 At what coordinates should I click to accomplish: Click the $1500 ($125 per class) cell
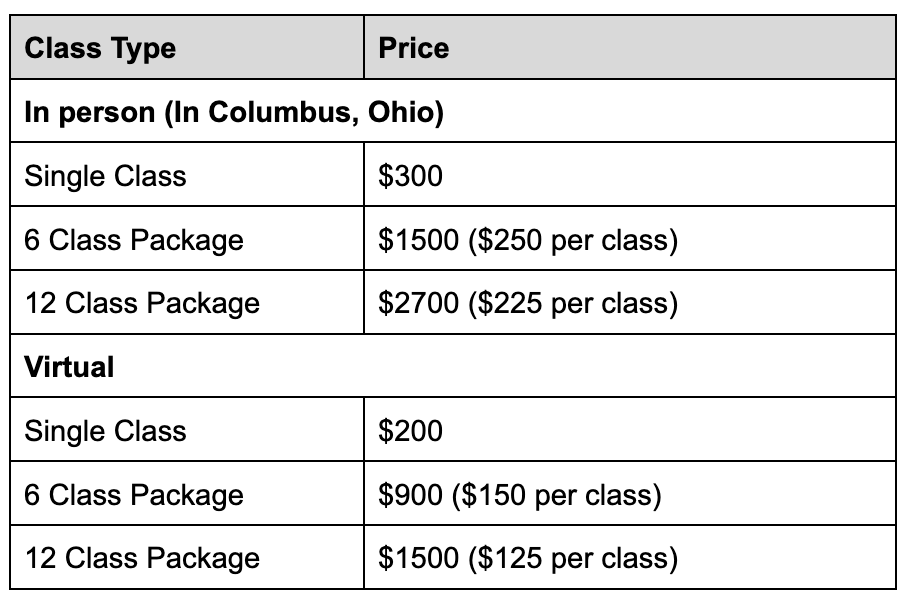[630, 558]
